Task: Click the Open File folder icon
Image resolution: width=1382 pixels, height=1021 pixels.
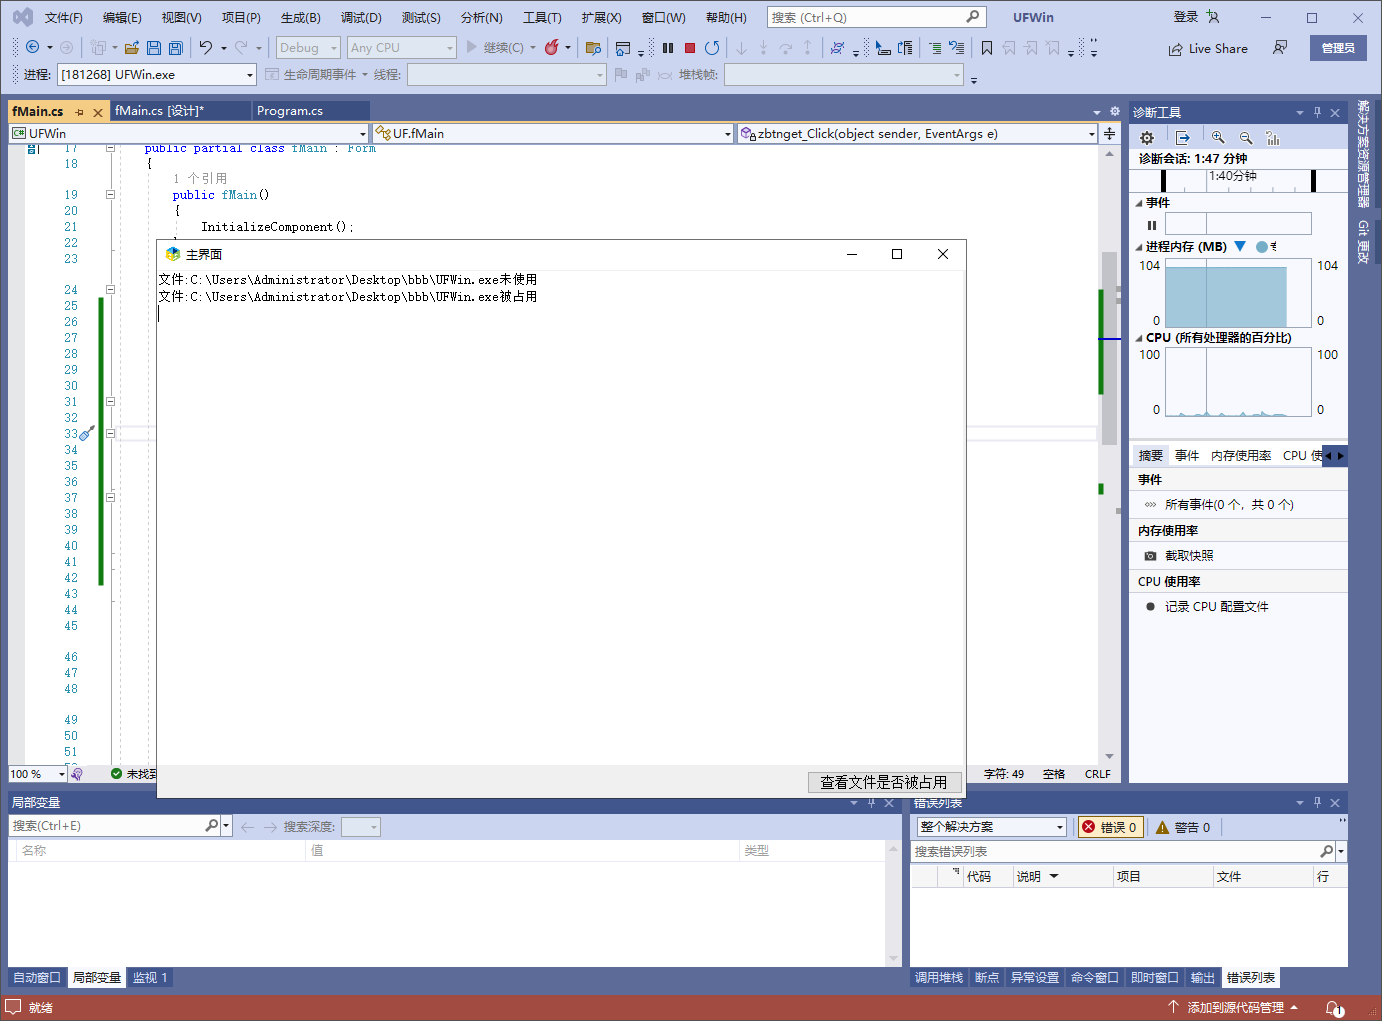Action: pos(131,47)
